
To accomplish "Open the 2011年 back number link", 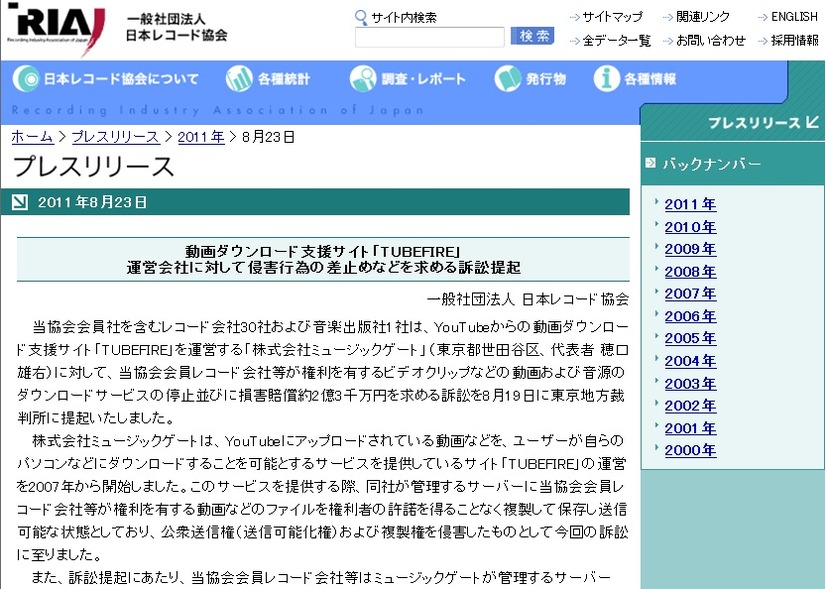I will click(690, 204).
